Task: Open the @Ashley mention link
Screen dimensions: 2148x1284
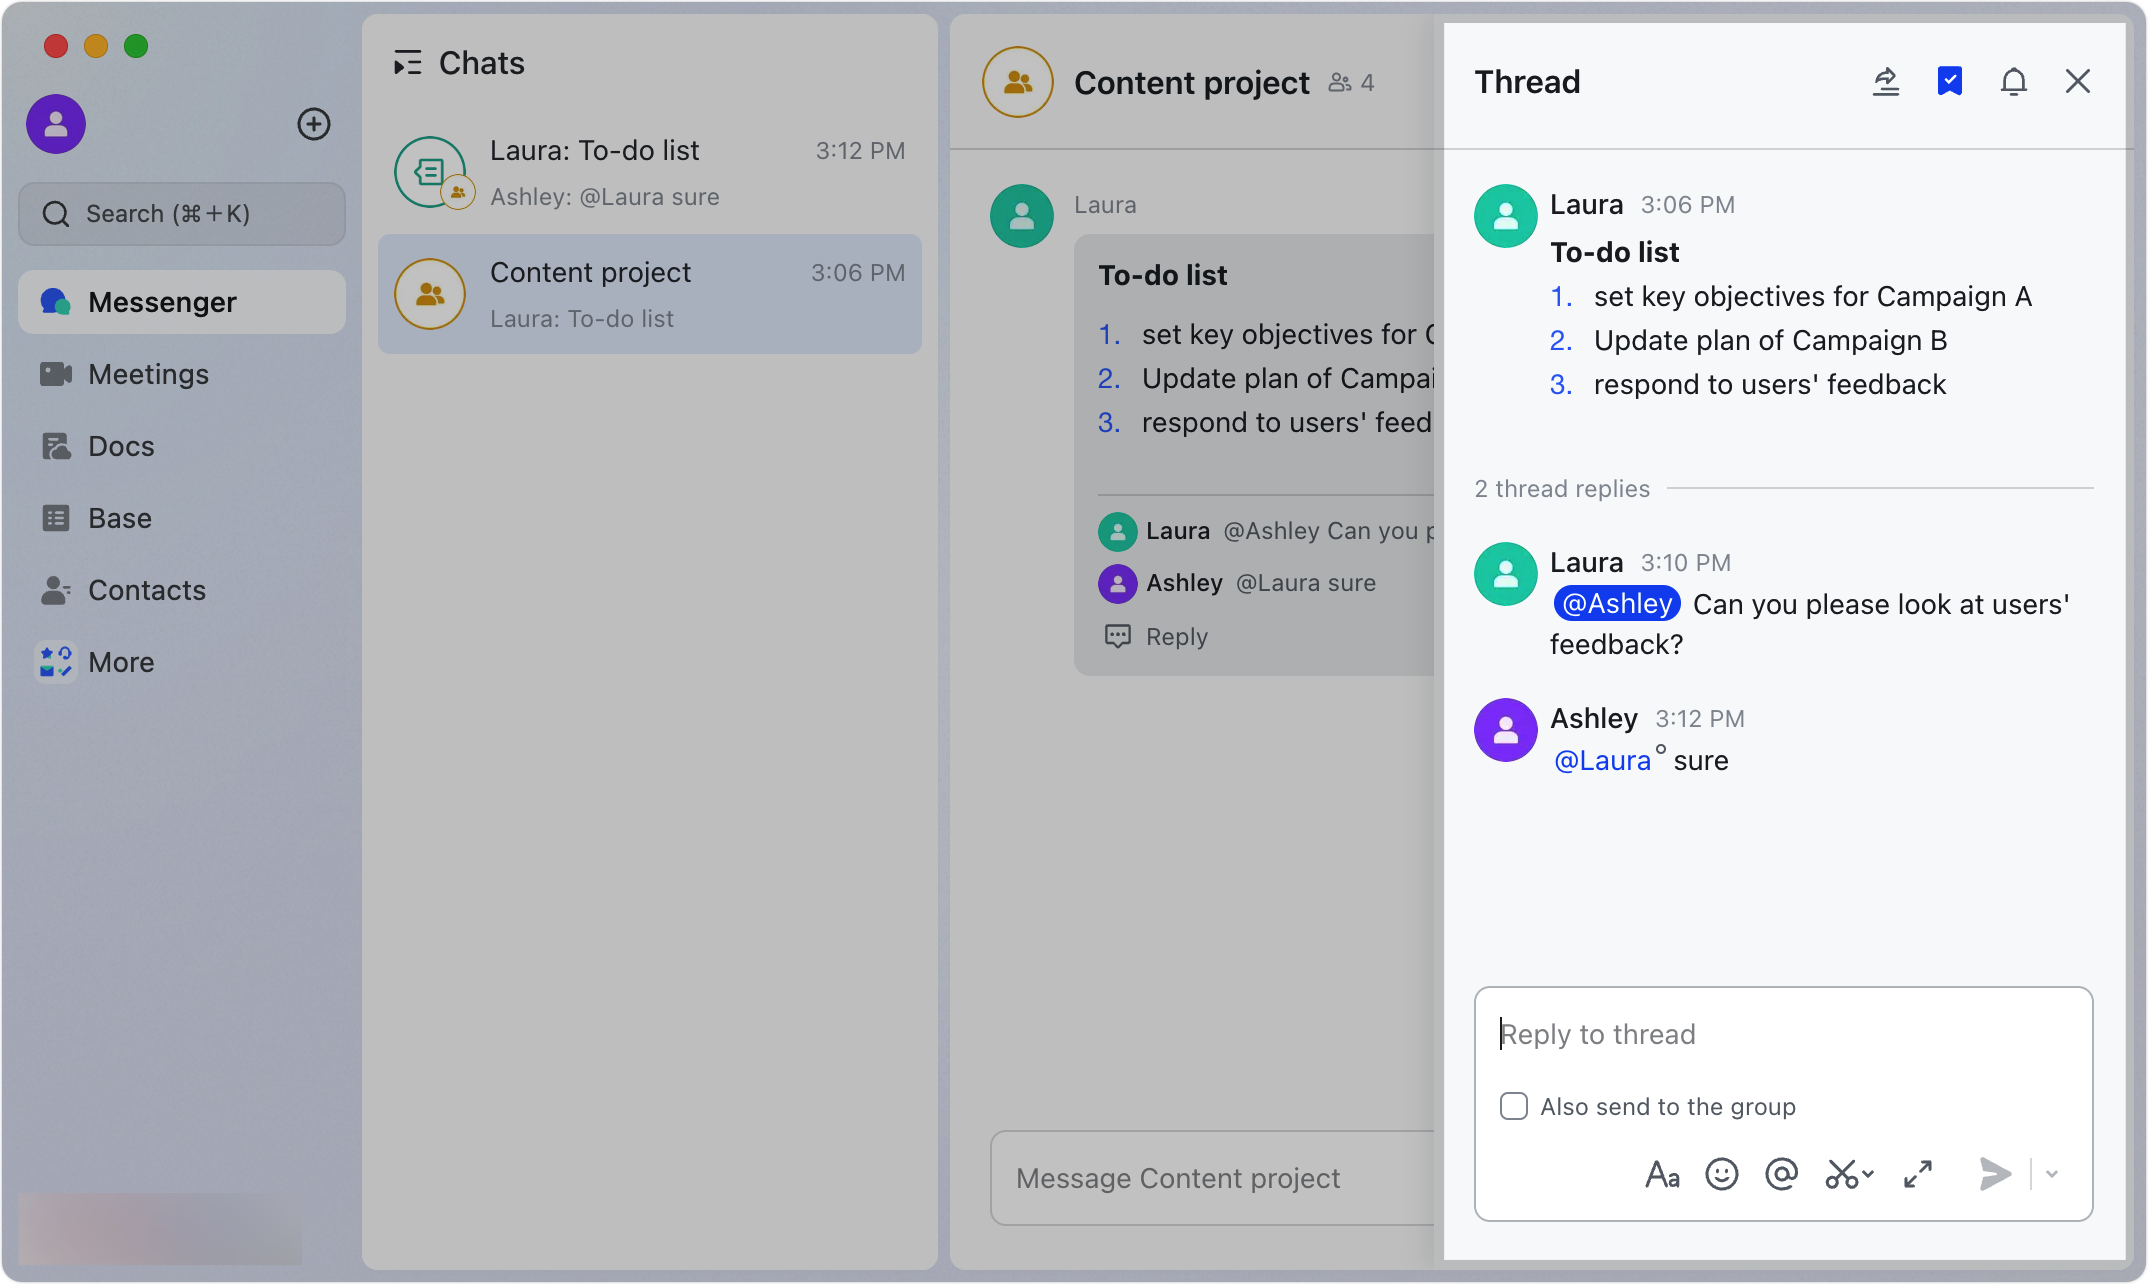Action: (x=1616, y=603)
